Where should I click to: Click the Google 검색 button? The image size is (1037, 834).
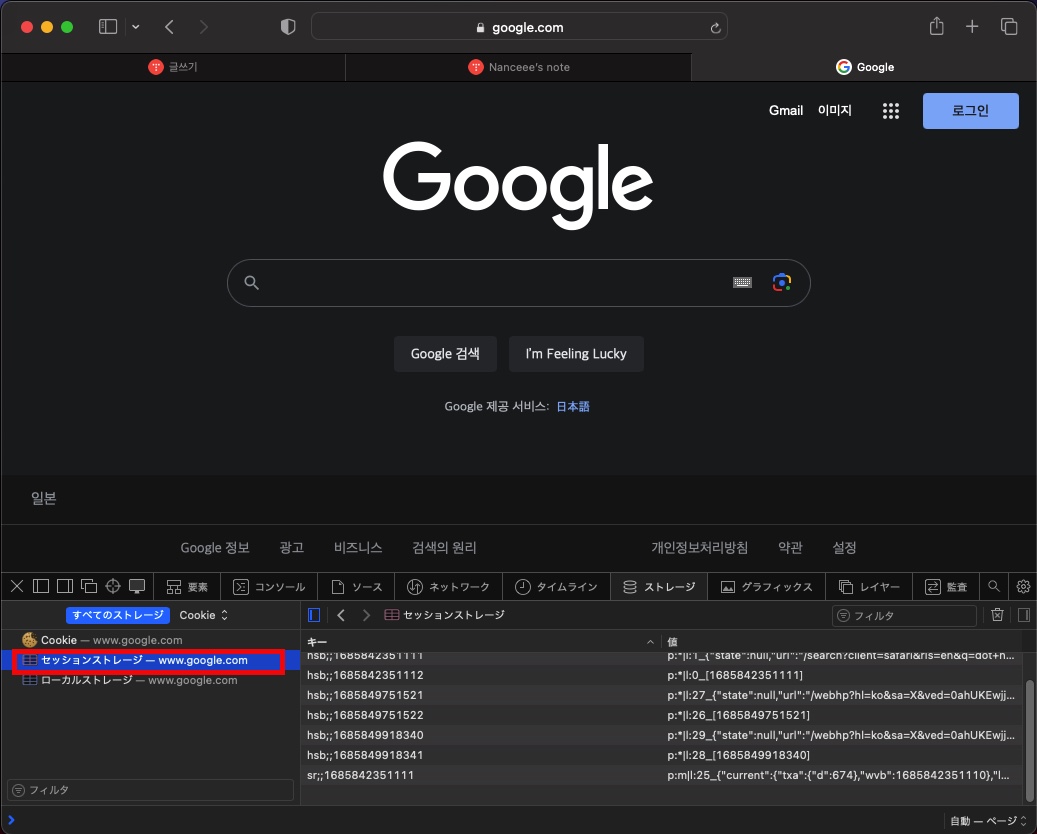(445, 354)
